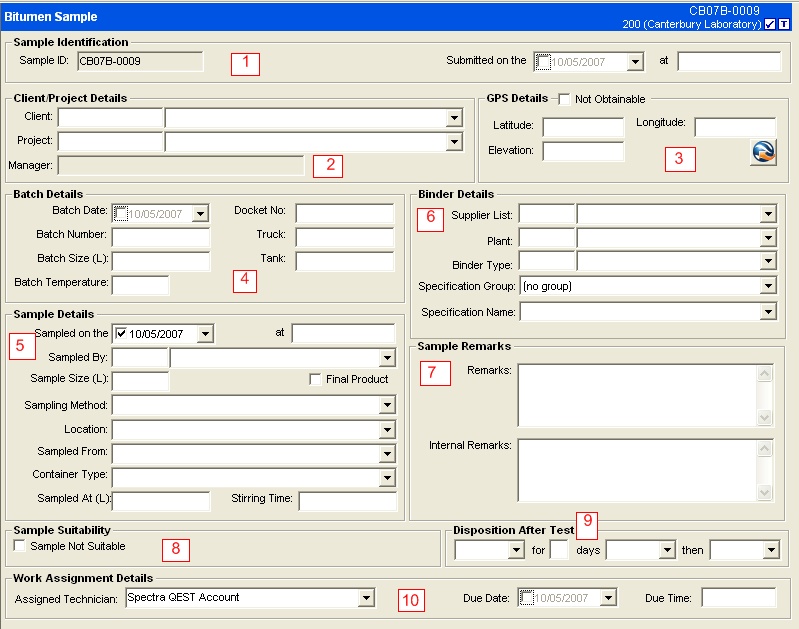Expand the Binder Type dropdown
Screen dimensions: 799x629
767,263
